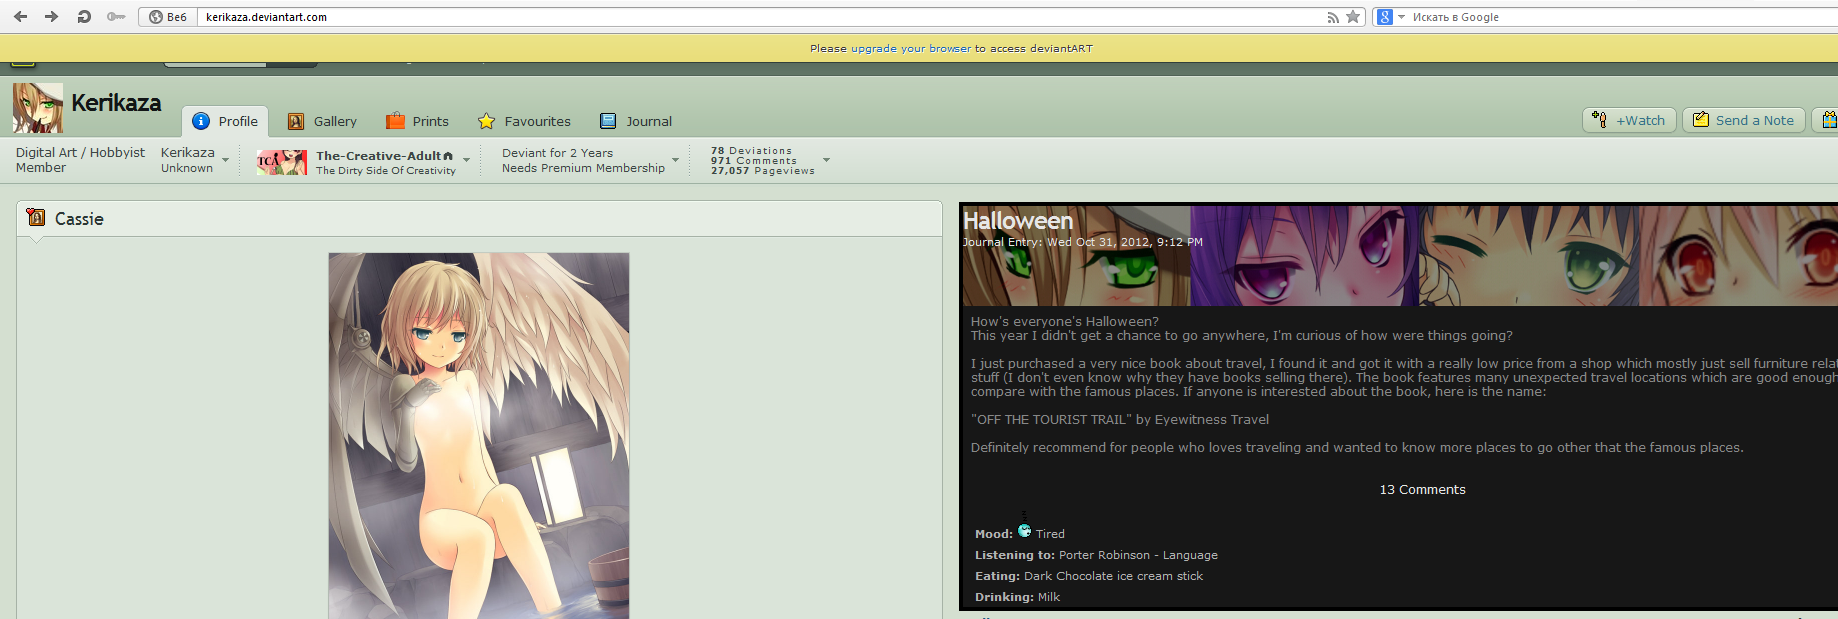Click the journal header eyes banner image
The image size is (1838, 619).
pos(1400,256)
